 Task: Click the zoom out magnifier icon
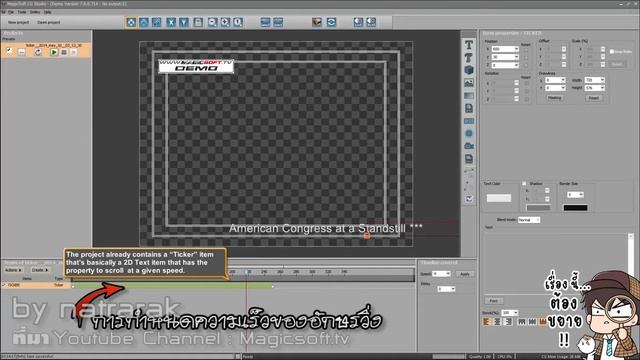(x=212, y=22)
